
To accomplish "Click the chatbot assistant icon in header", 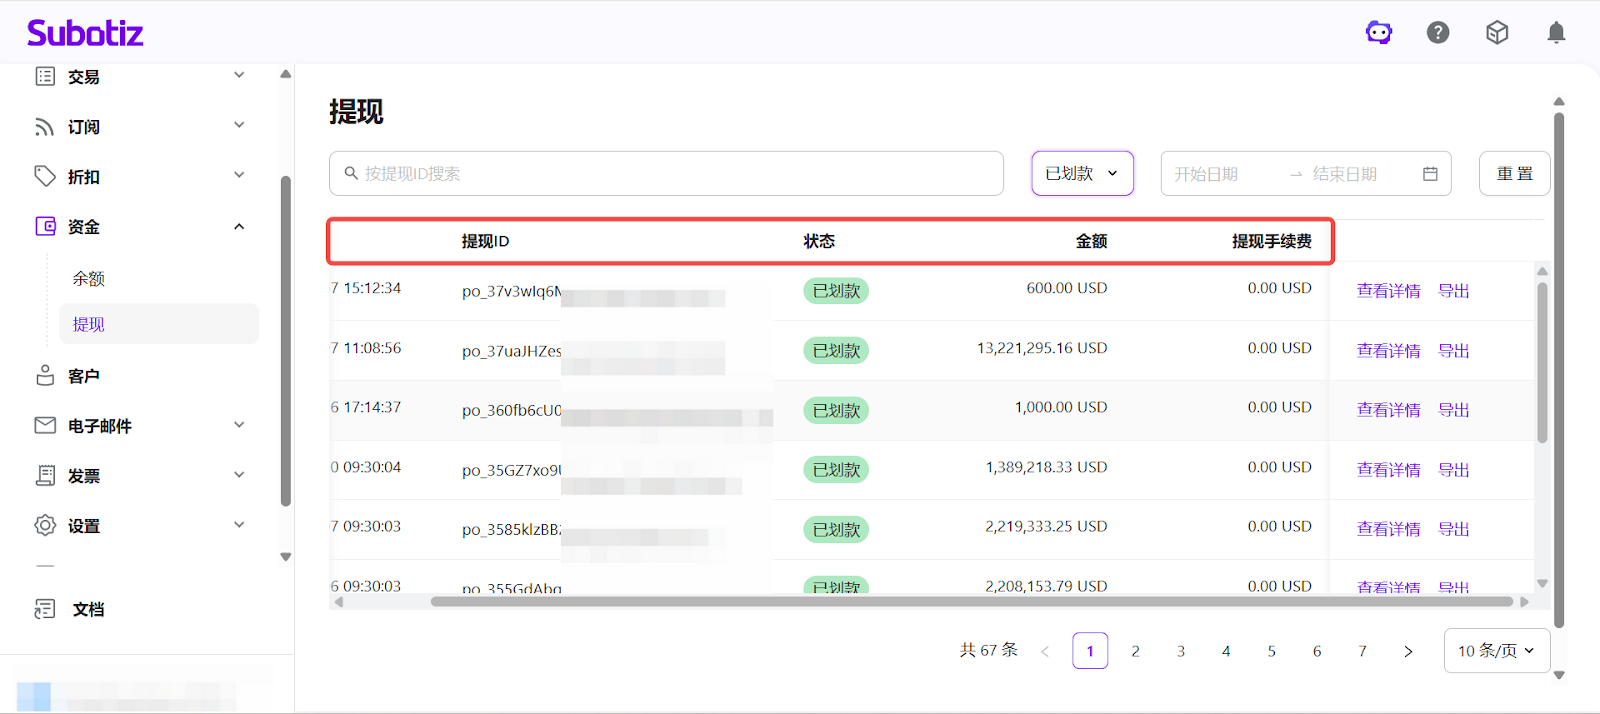I will [1379, 33].
